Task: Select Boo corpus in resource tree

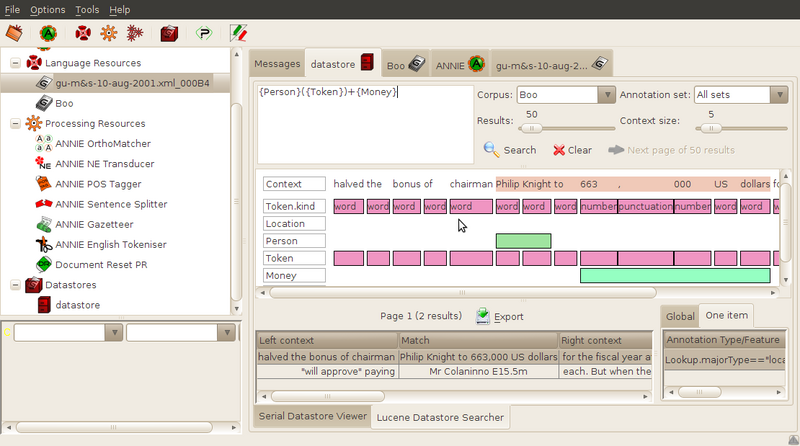Action: [x=64, y=104]
